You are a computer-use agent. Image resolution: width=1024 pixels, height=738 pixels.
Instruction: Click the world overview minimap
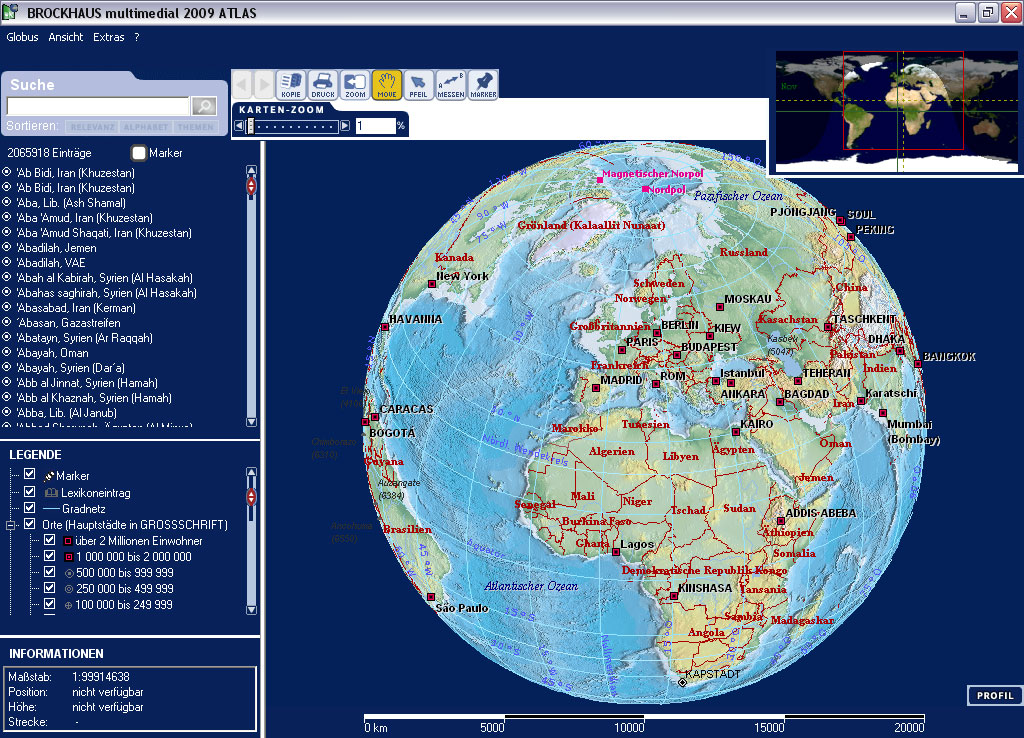(897, 112)
